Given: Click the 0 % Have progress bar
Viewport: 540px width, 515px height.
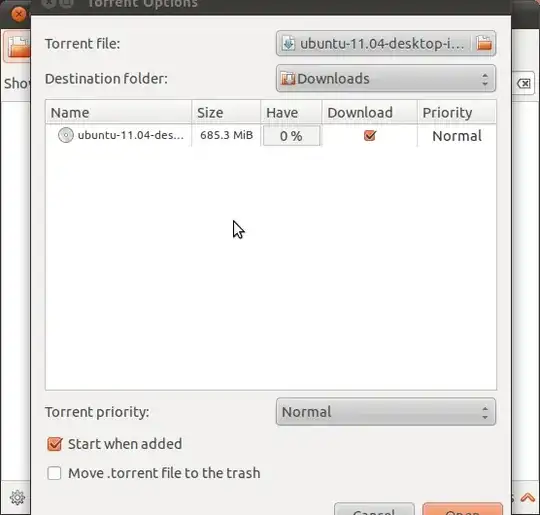Looking at the screenshot, I should pos(291,136).
